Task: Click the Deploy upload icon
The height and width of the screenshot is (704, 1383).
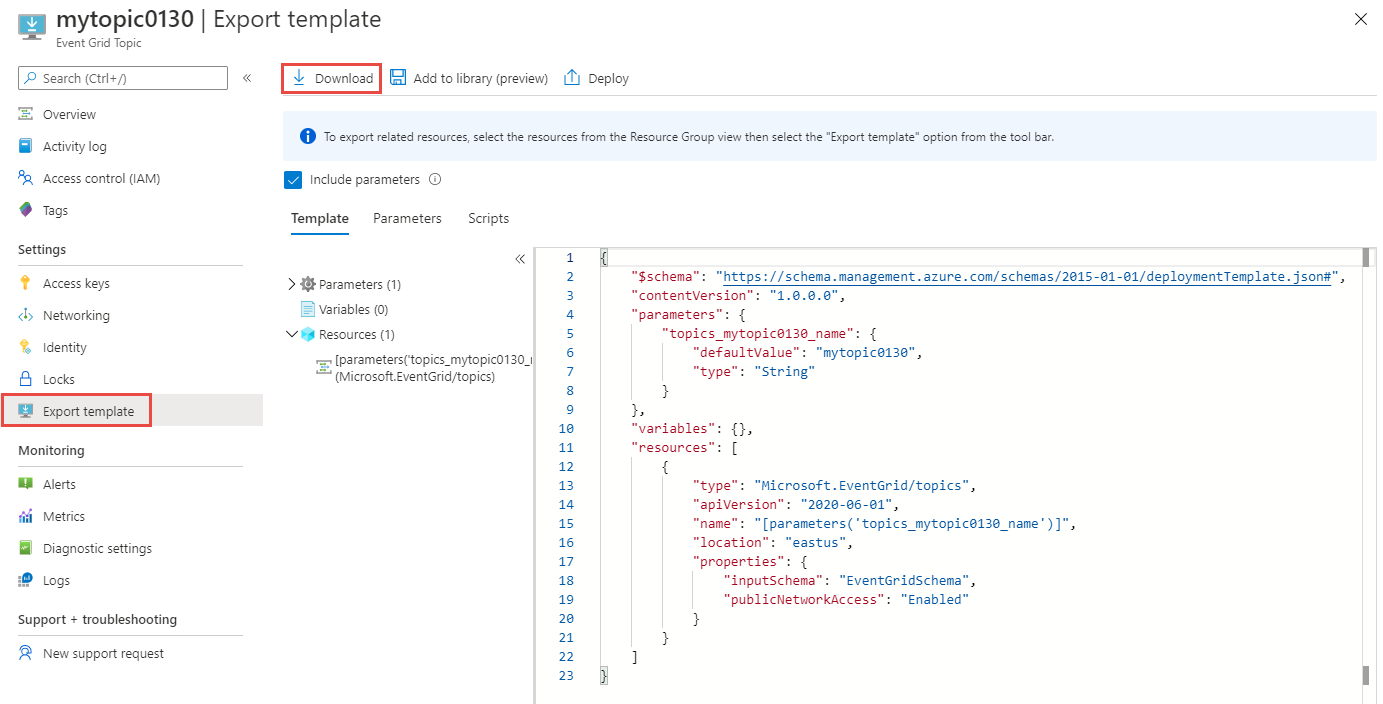Action: tap(572, 78)
